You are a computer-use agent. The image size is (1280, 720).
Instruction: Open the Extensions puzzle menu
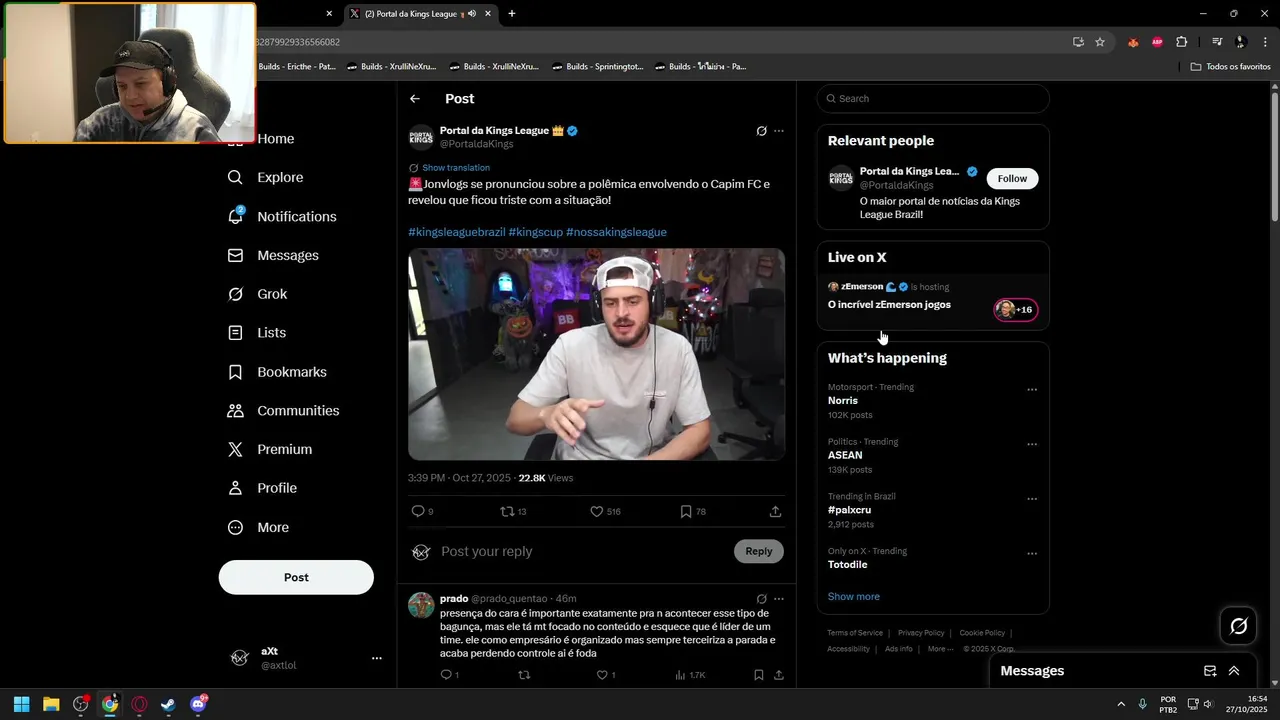1182,42
